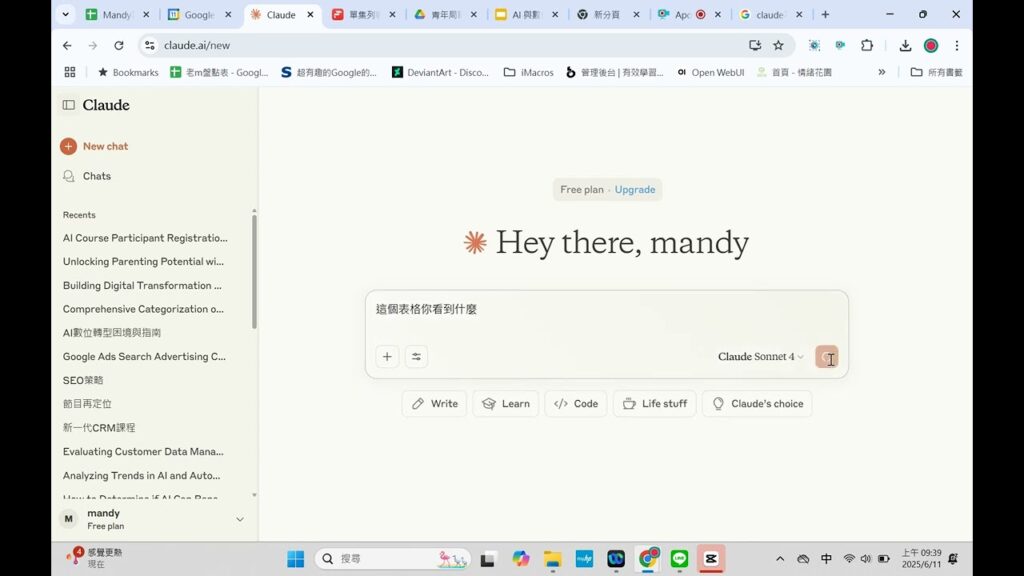Viewport: 1024px width, 576px height.
Task: Click into the chat message input field
Action: click(606, 310)
